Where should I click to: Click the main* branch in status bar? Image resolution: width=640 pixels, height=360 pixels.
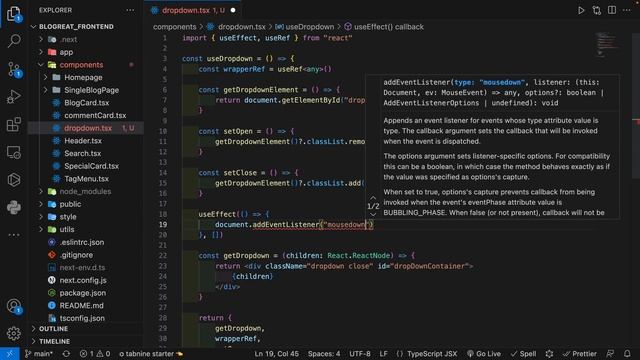pos(39,354)
